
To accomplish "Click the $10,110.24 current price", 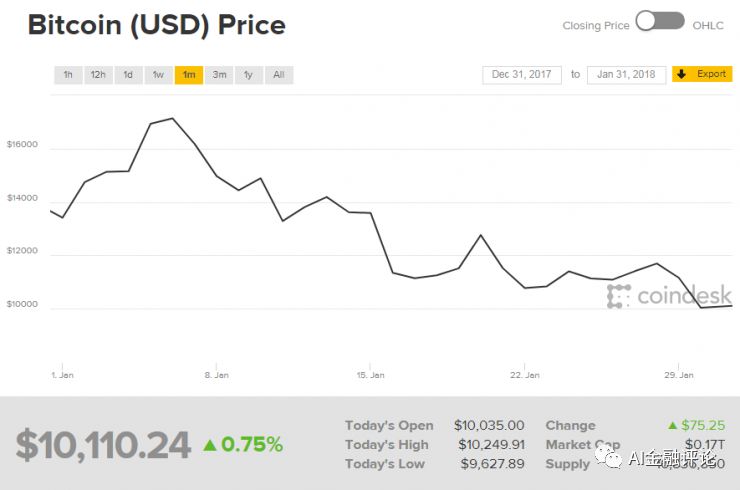I will (103, 445).
